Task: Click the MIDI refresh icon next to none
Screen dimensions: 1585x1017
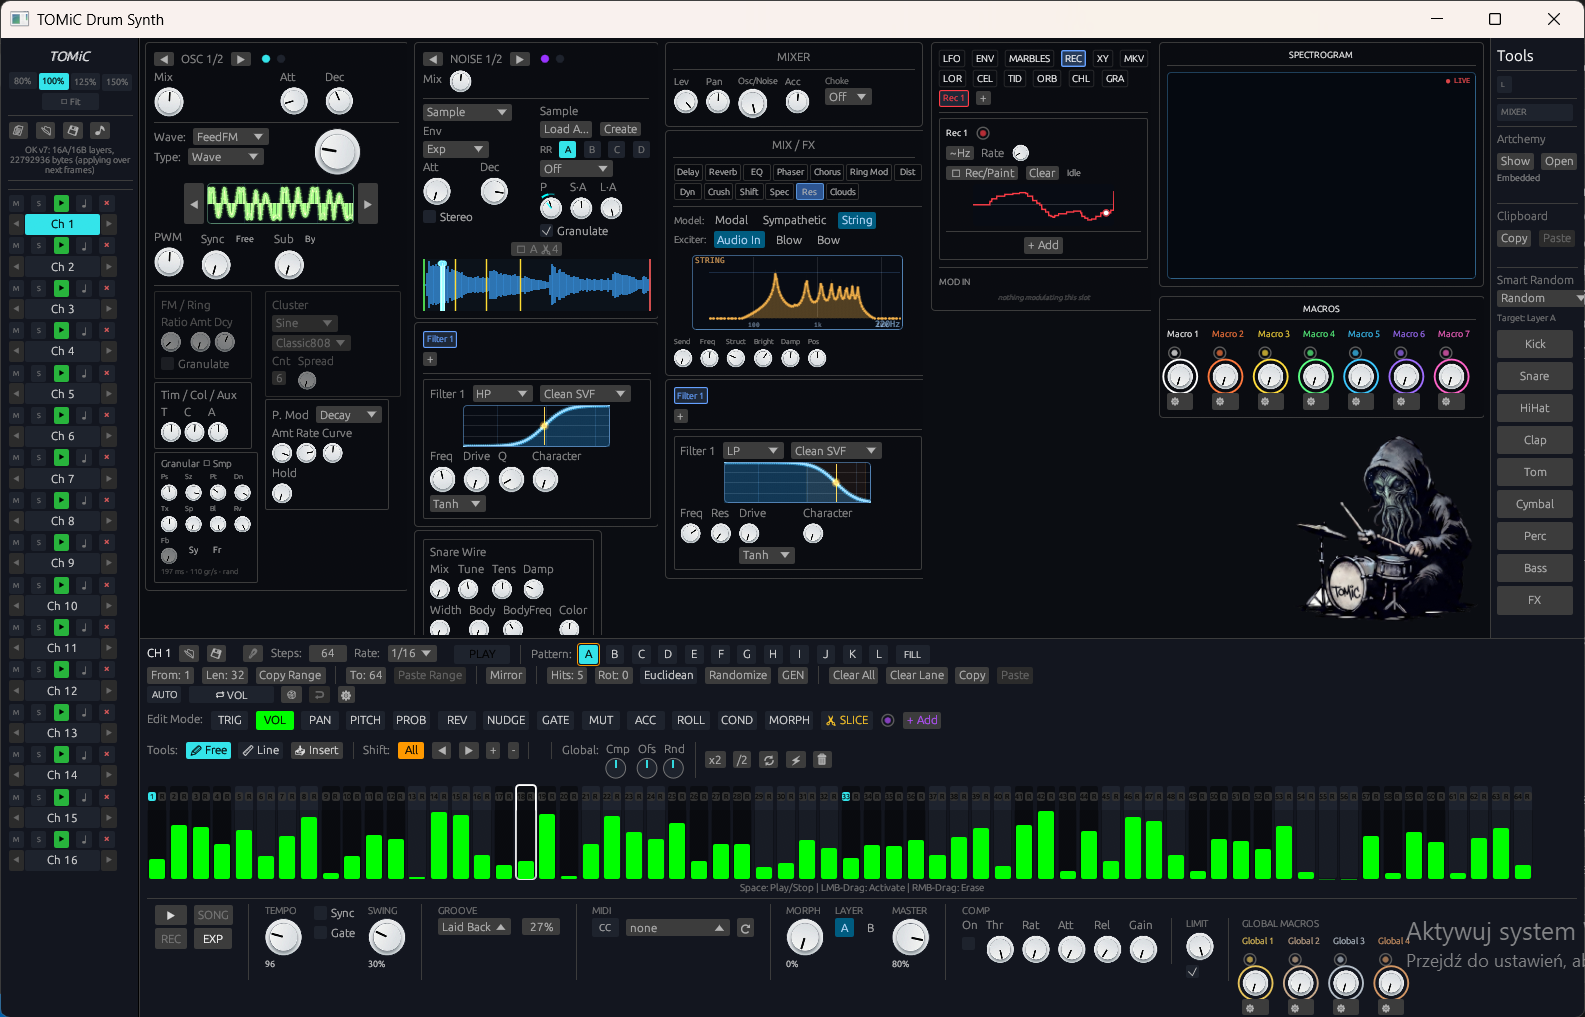Action: point(745,928)
